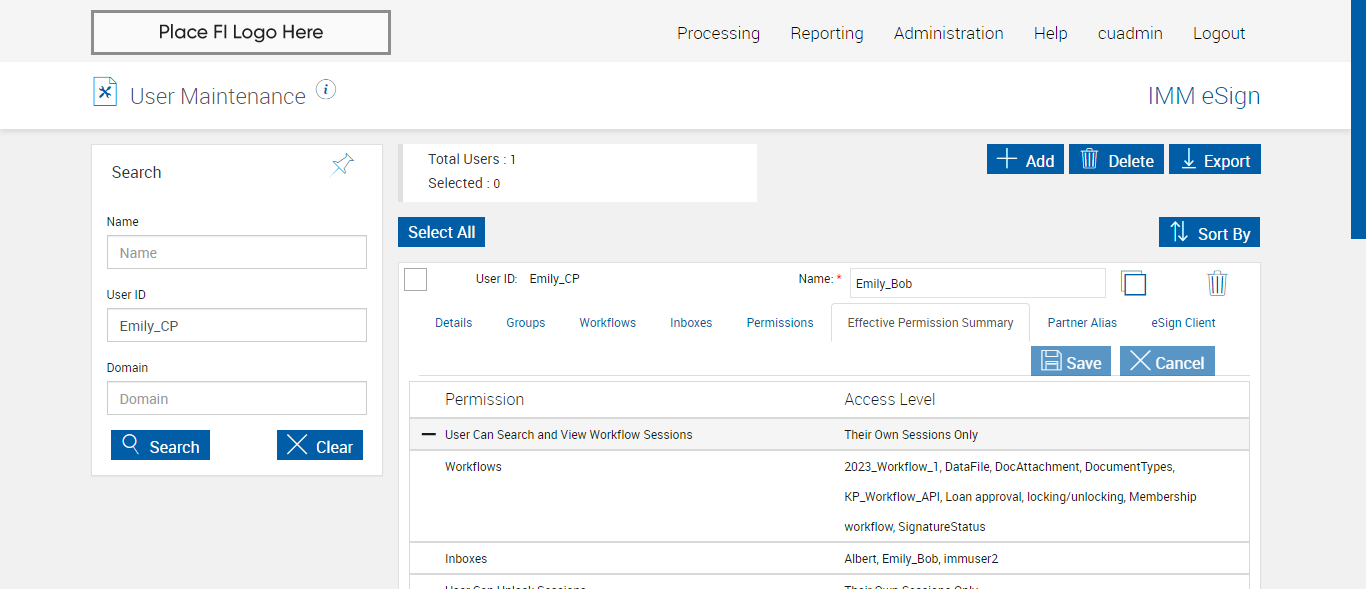Click the User Maintenance page icon
Viewport: 1366px width, 589px height.
[x=105, y=92]
